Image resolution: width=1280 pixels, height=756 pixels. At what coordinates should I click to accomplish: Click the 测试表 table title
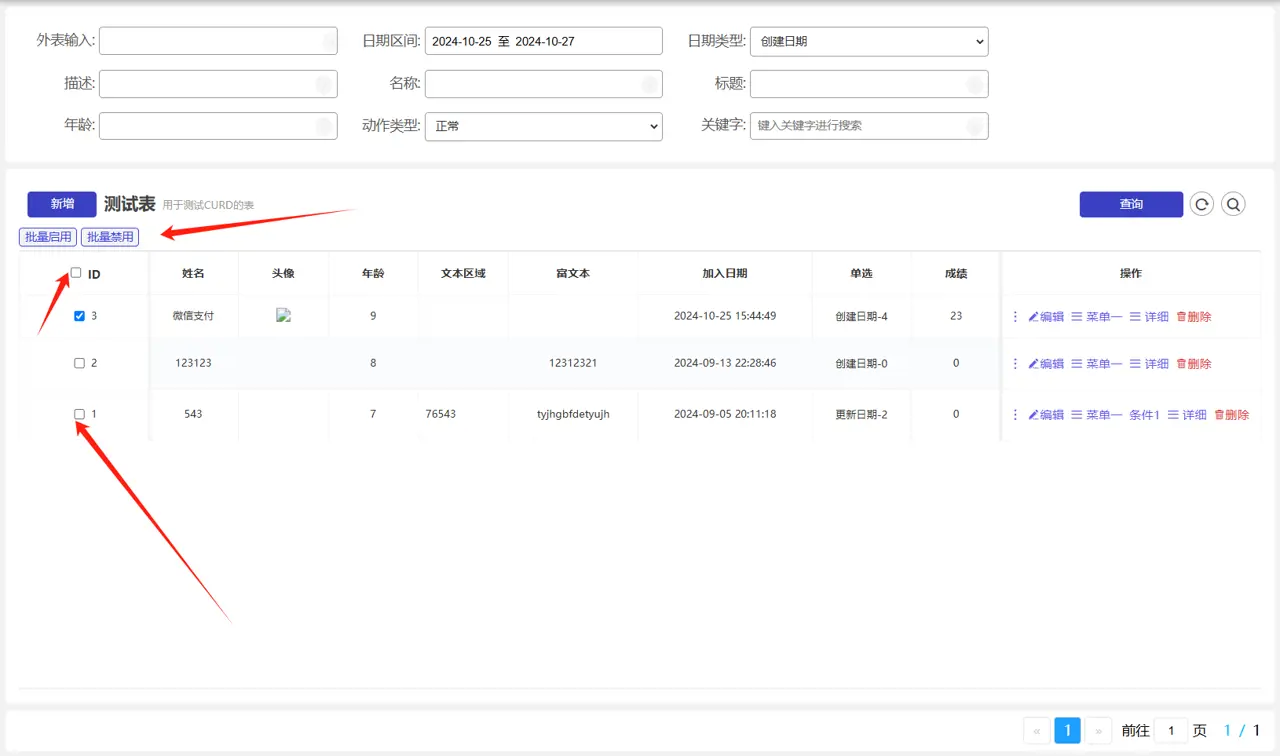pos(130,204)
